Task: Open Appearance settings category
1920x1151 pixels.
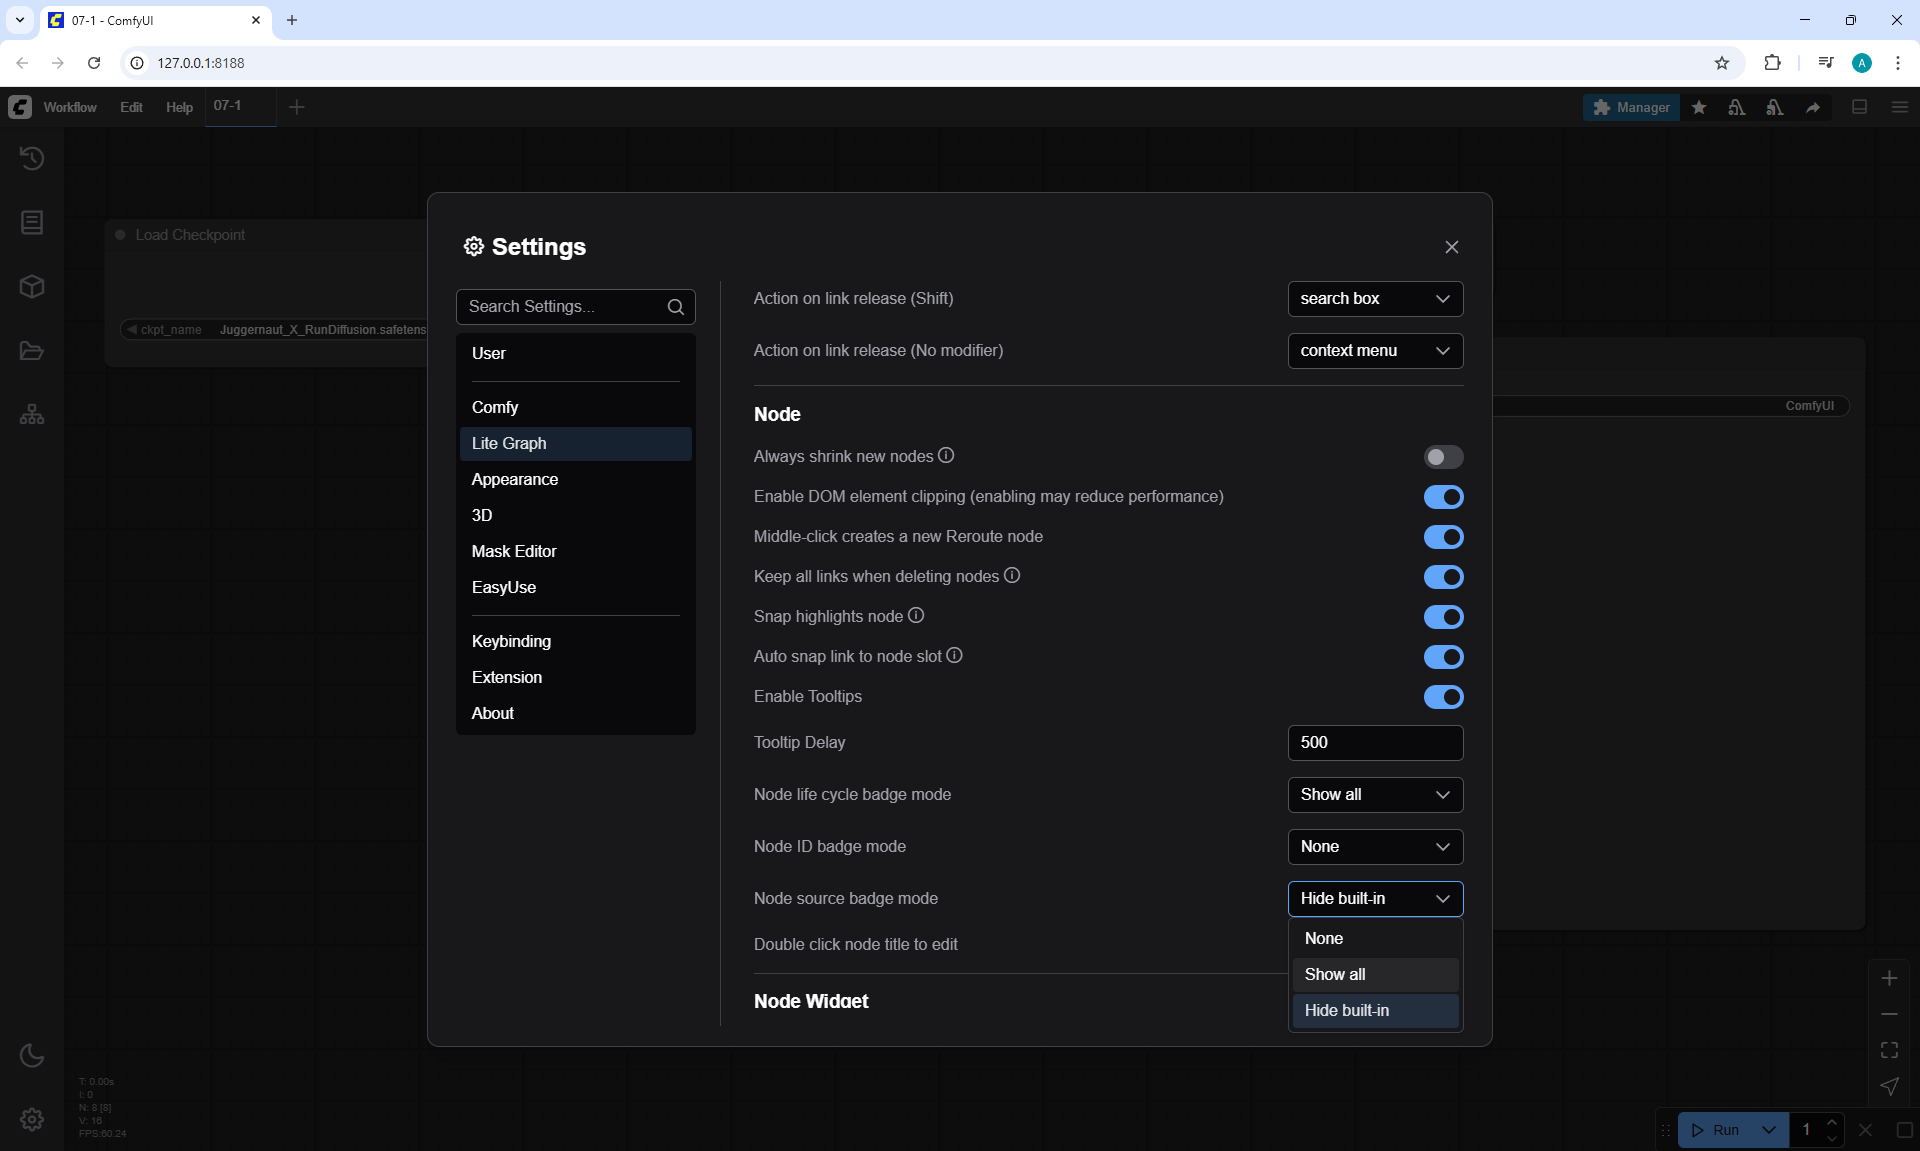Action: [x=515, y=480]
